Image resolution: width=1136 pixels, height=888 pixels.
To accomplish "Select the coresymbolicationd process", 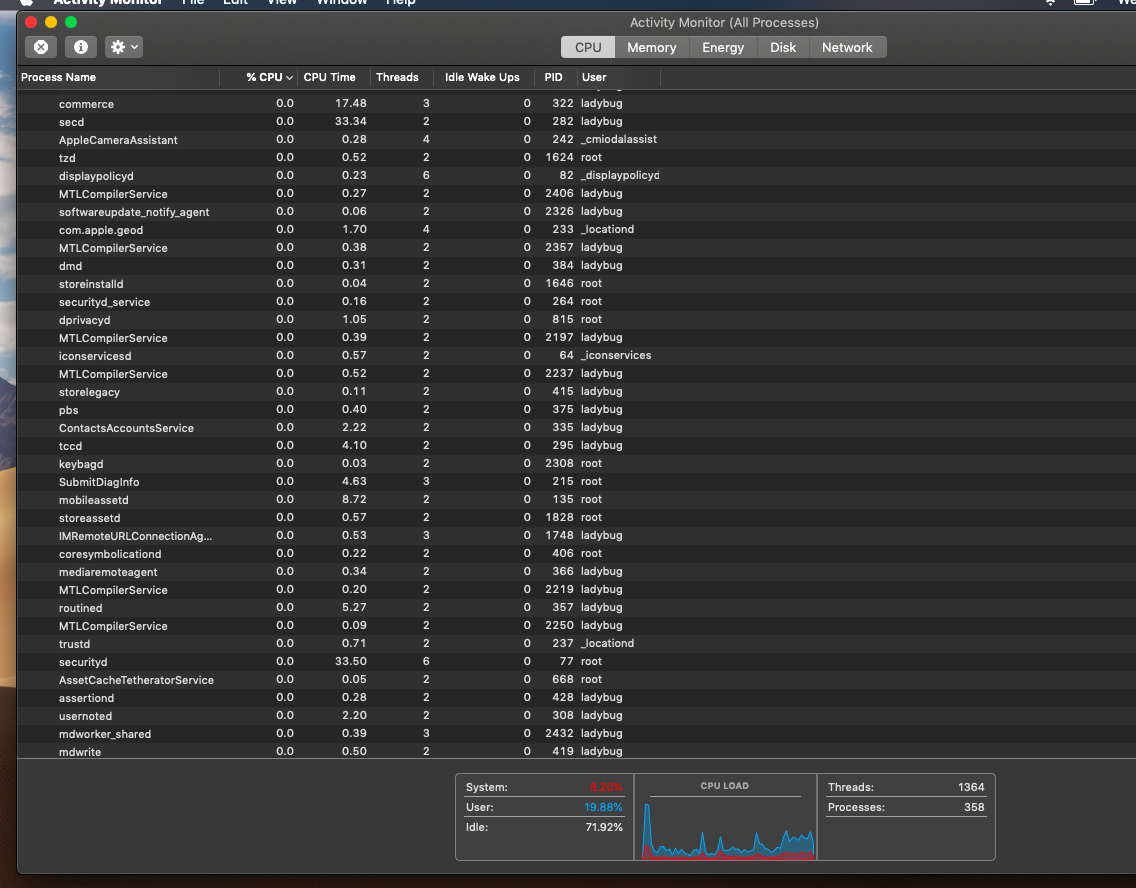I will click(x=577, y=553).
